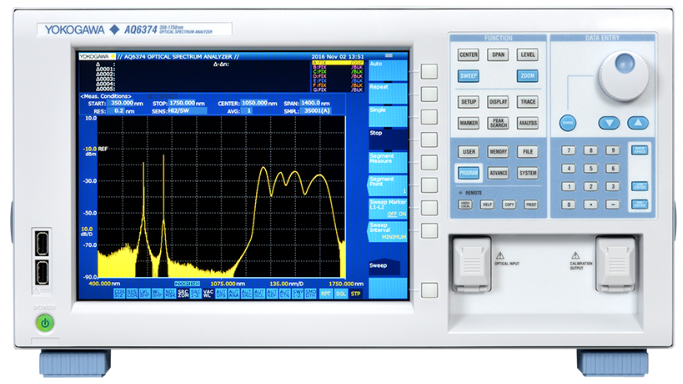Screen dimensions: 683x384
Task: Select the PEAK SEARCH function key
Action: [x=498, y=123]
